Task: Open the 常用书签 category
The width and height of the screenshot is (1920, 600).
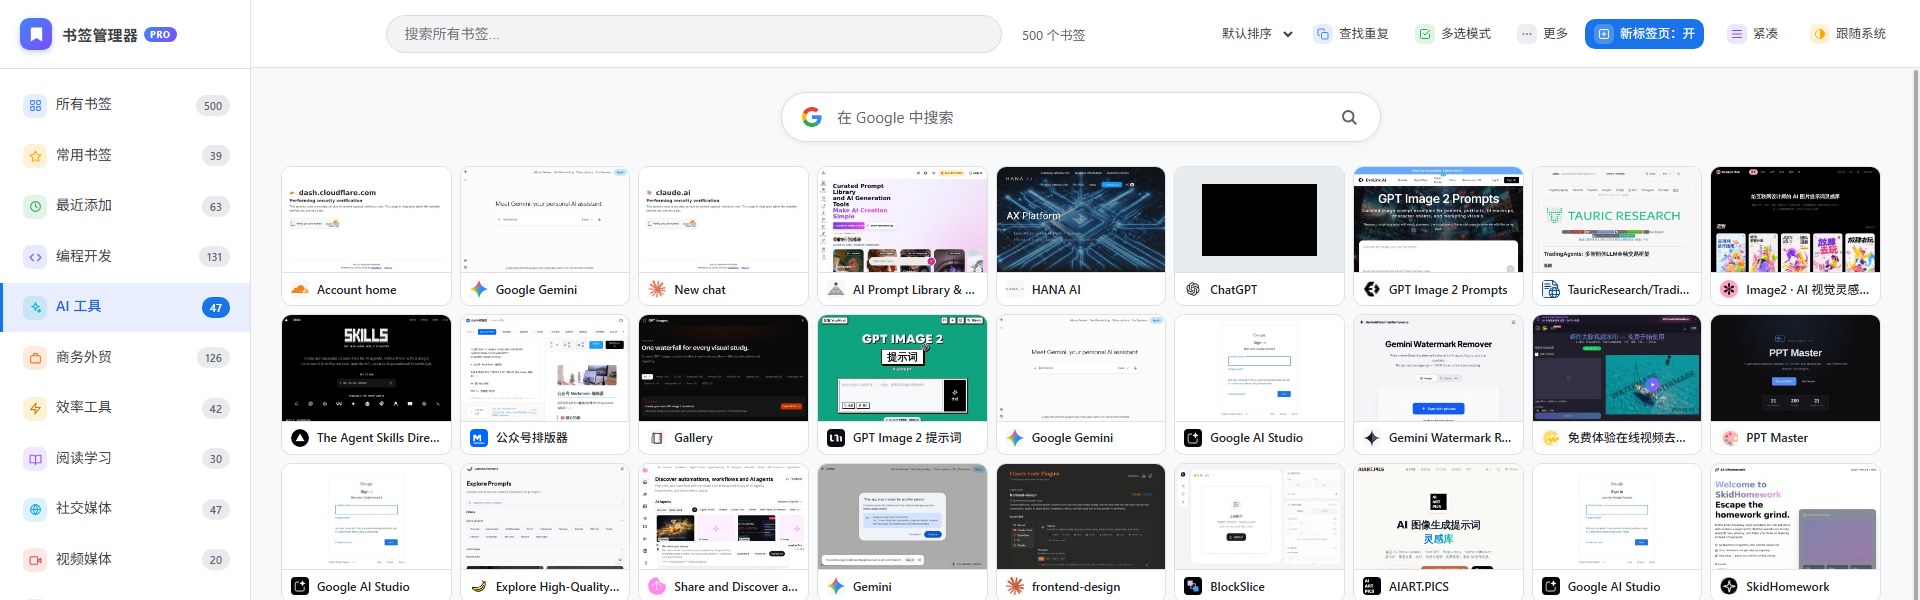Action: click(125, 155)
